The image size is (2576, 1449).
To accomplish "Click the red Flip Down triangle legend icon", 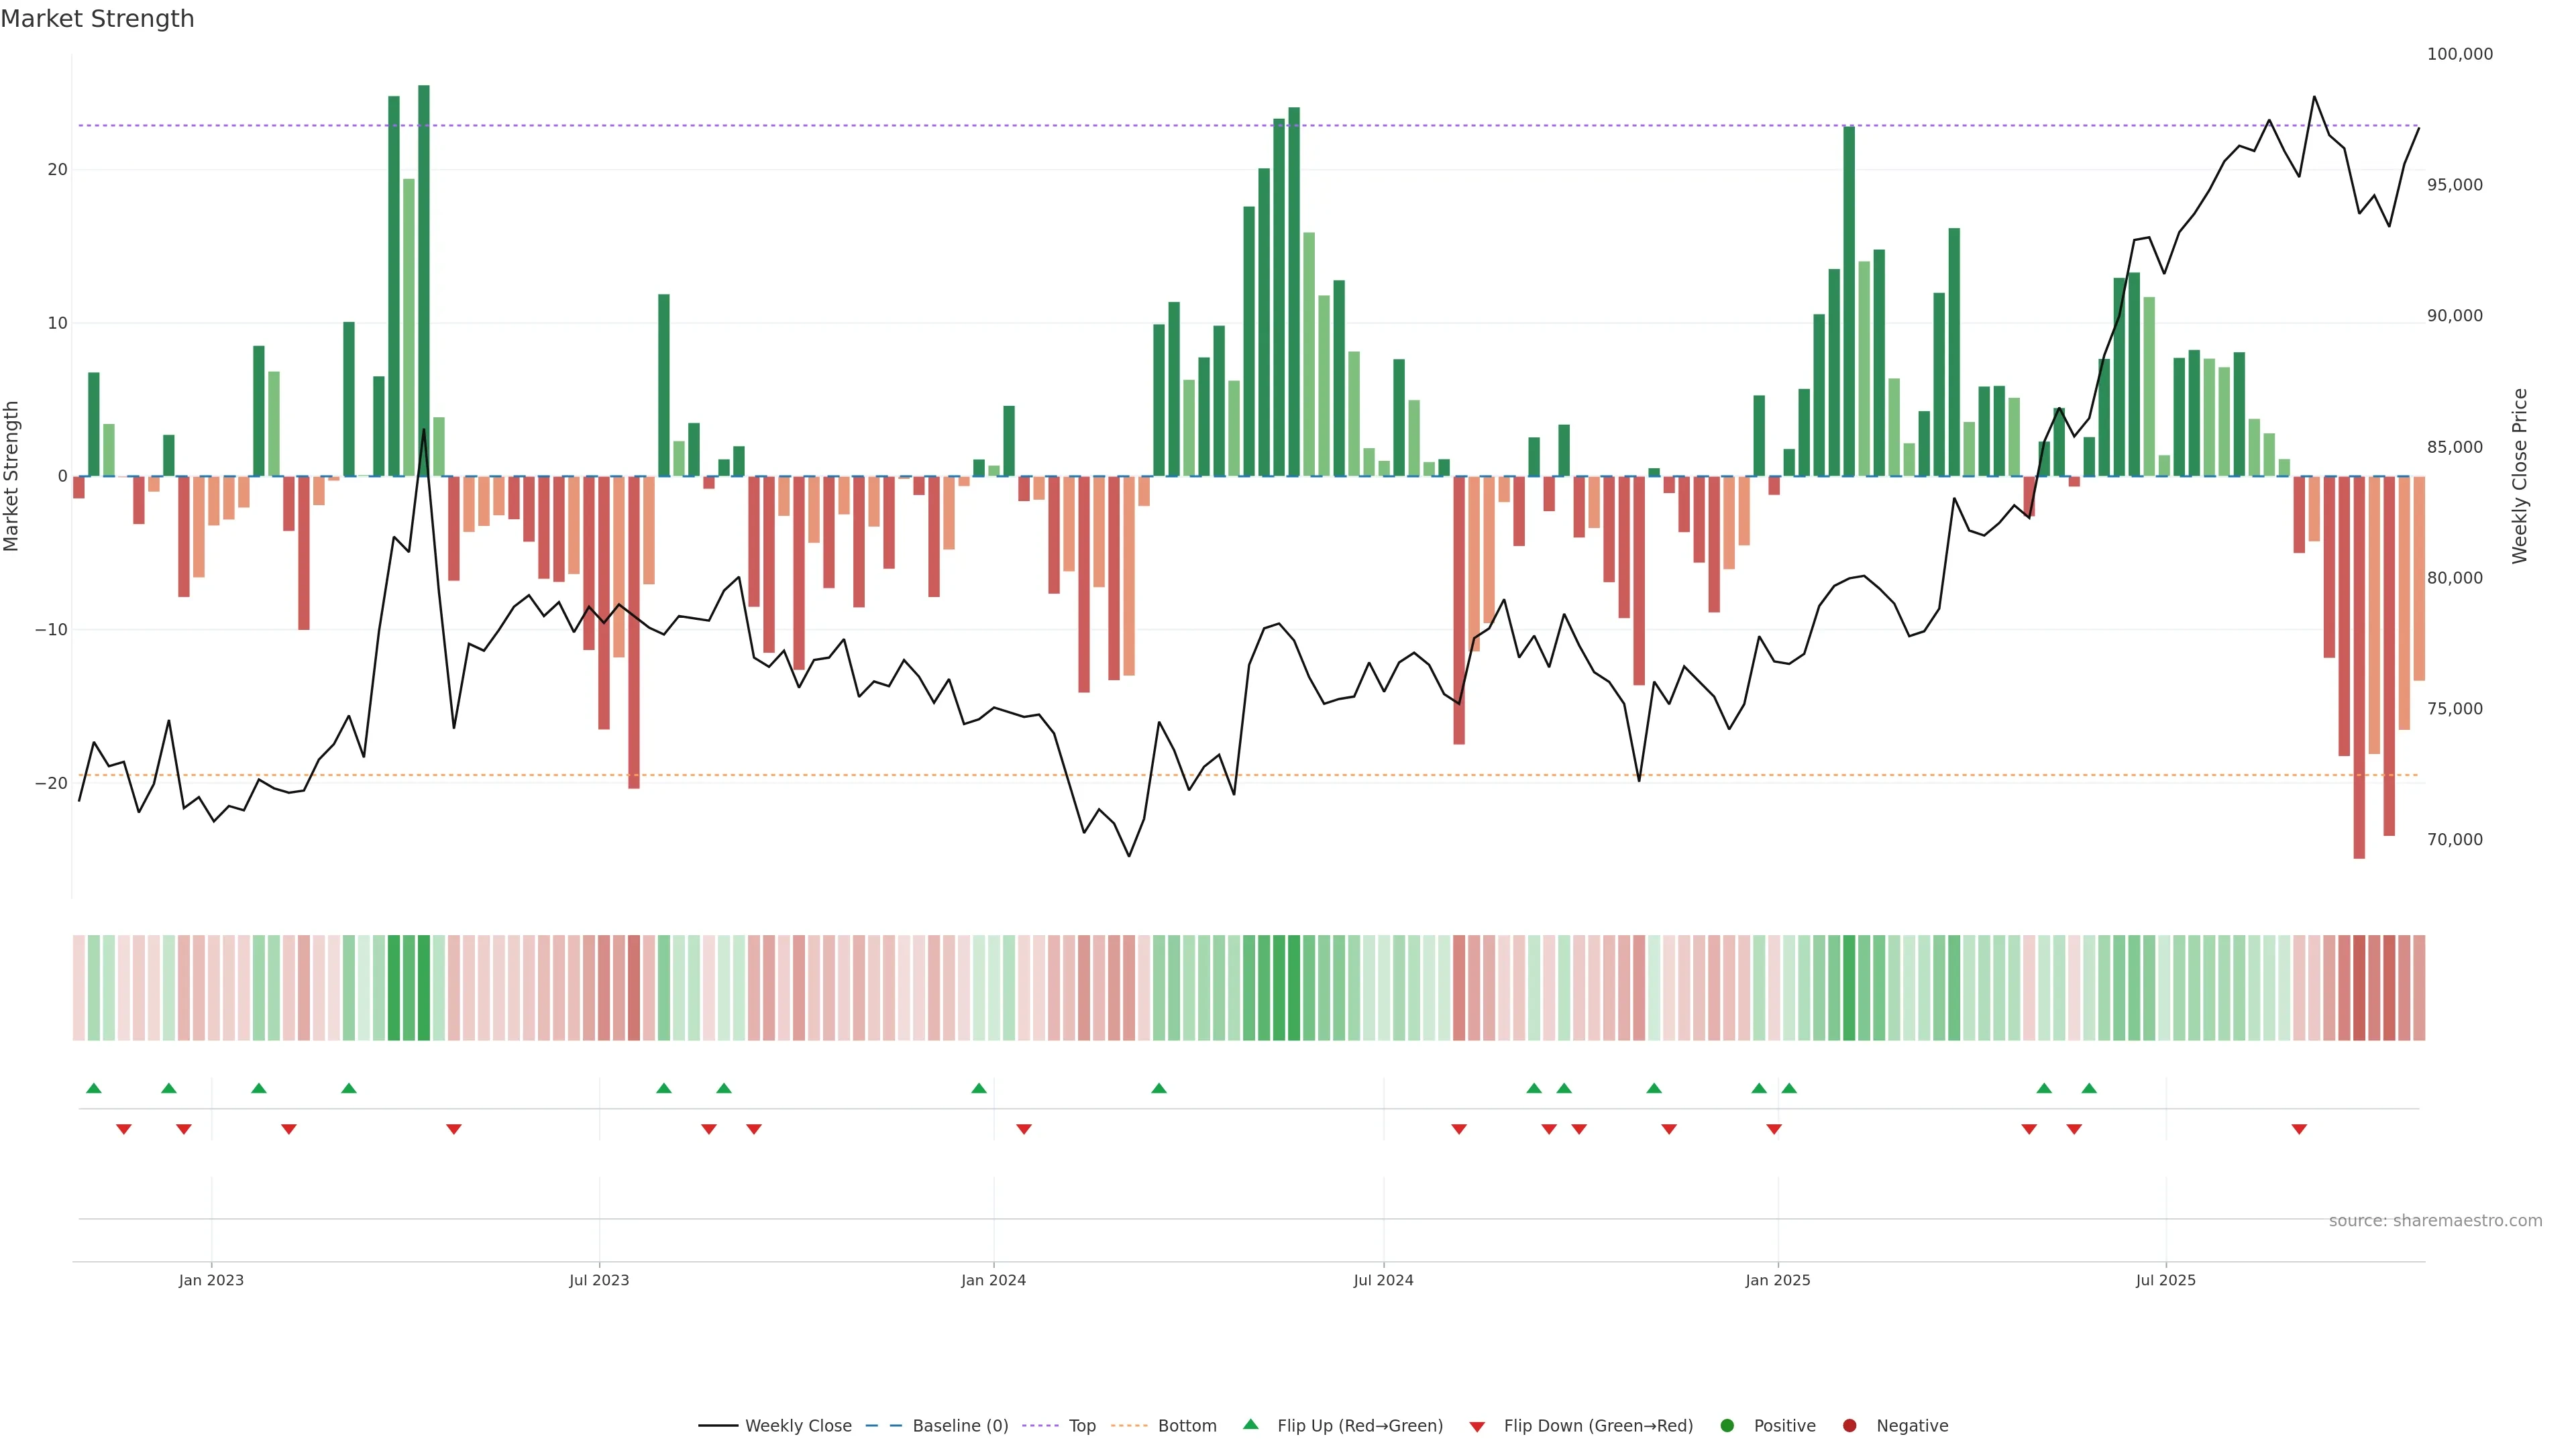I will coord(1477,1427).
